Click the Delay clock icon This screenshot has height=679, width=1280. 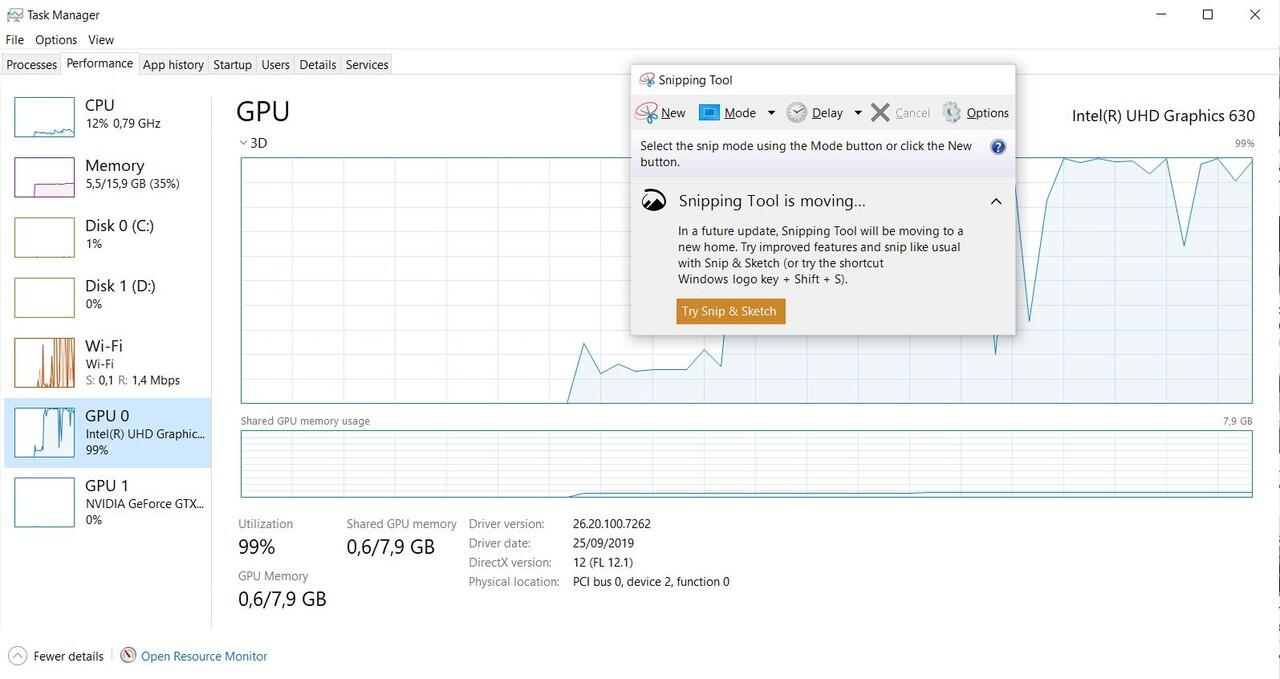[x=796, y=113]
